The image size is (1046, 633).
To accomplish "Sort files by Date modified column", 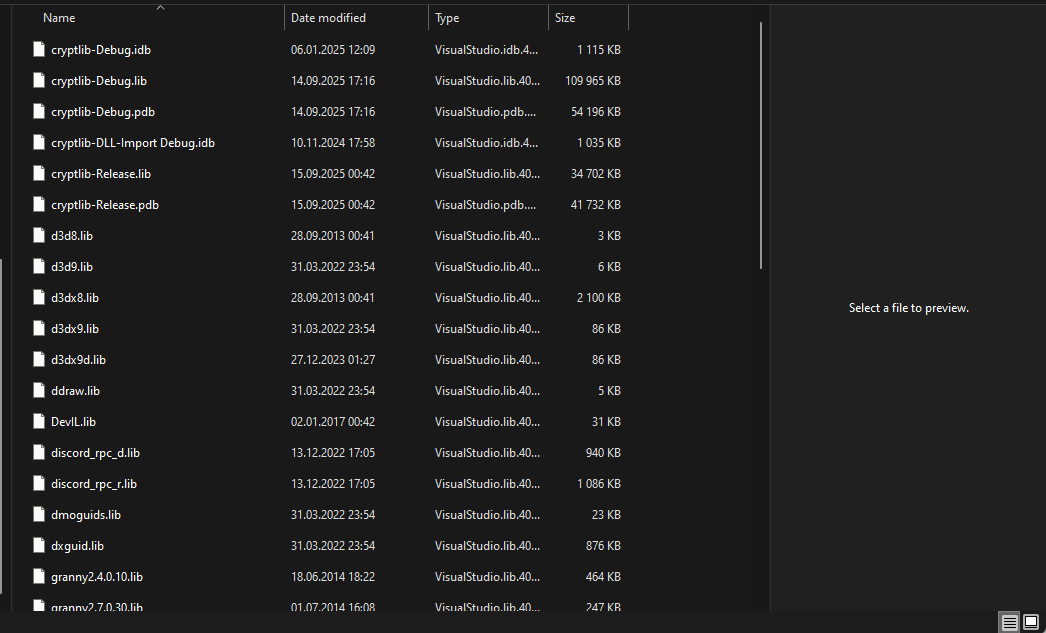I will [328, 18].
